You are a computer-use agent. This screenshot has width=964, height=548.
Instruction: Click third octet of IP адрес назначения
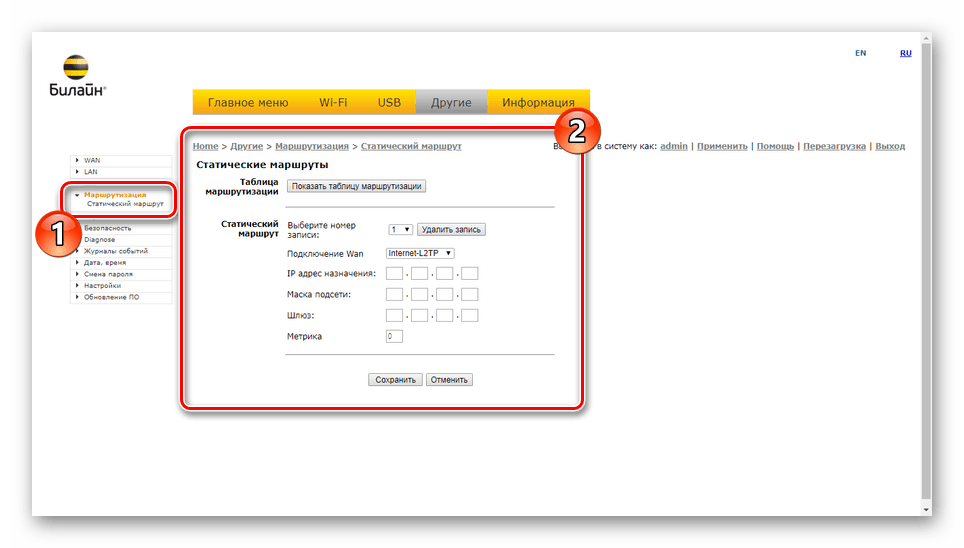click(444, 274)
